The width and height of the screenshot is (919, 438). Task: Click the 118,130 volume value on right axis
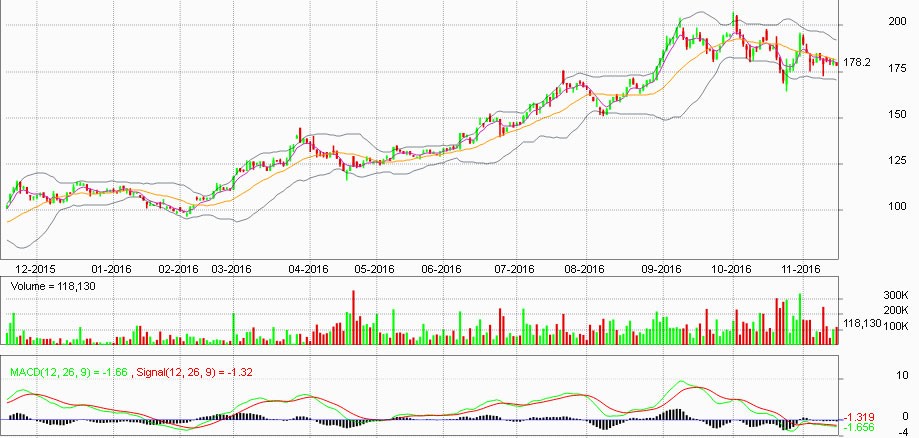[x=862, y=323]
